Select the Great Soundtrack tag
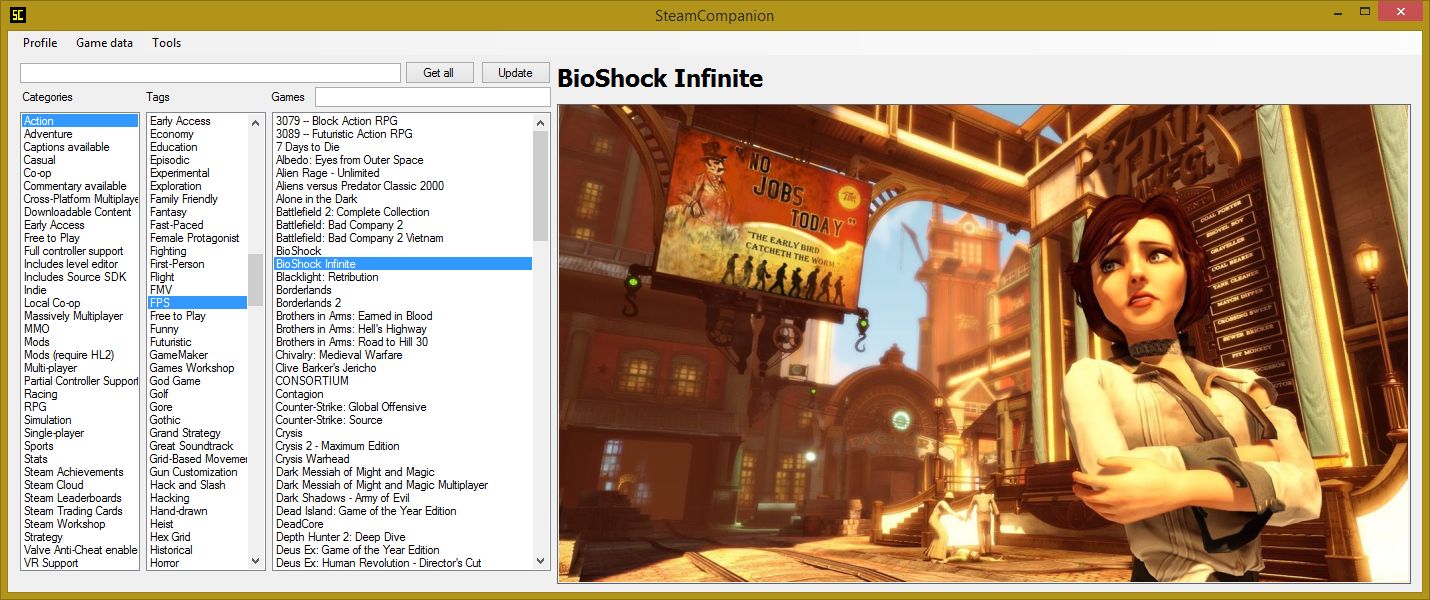Image resolution: width=1430 pixels, height=600 pixels. (x=198, y=446)
